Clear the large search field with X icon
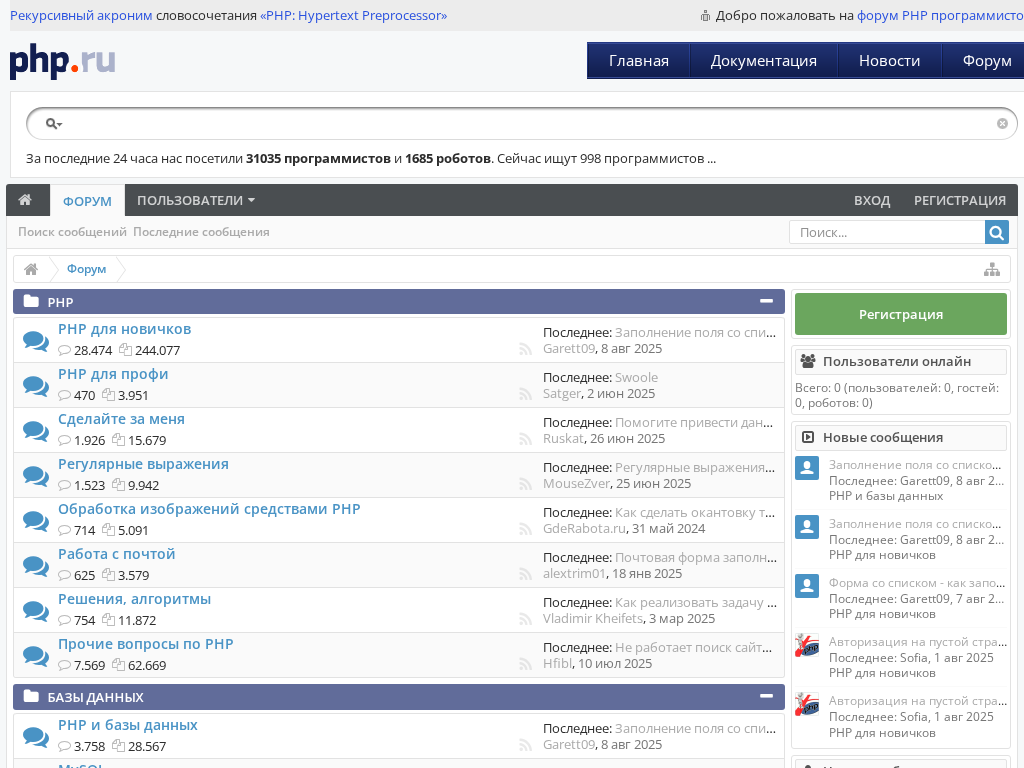 [x=1002, y=124]
